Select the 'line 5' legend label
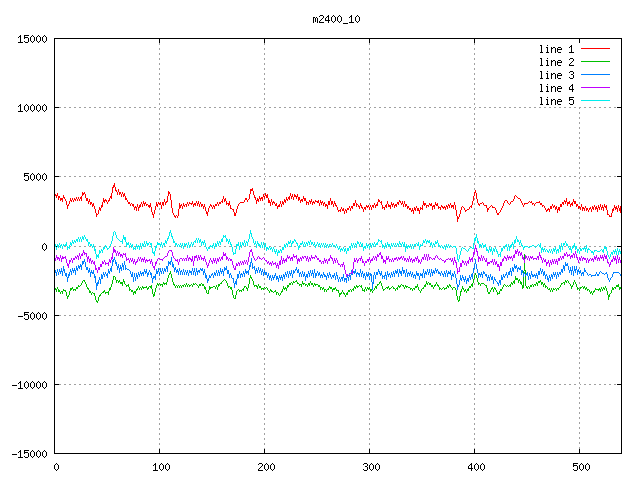This screenshot has height=480, width=640. (x=556, y=101)
